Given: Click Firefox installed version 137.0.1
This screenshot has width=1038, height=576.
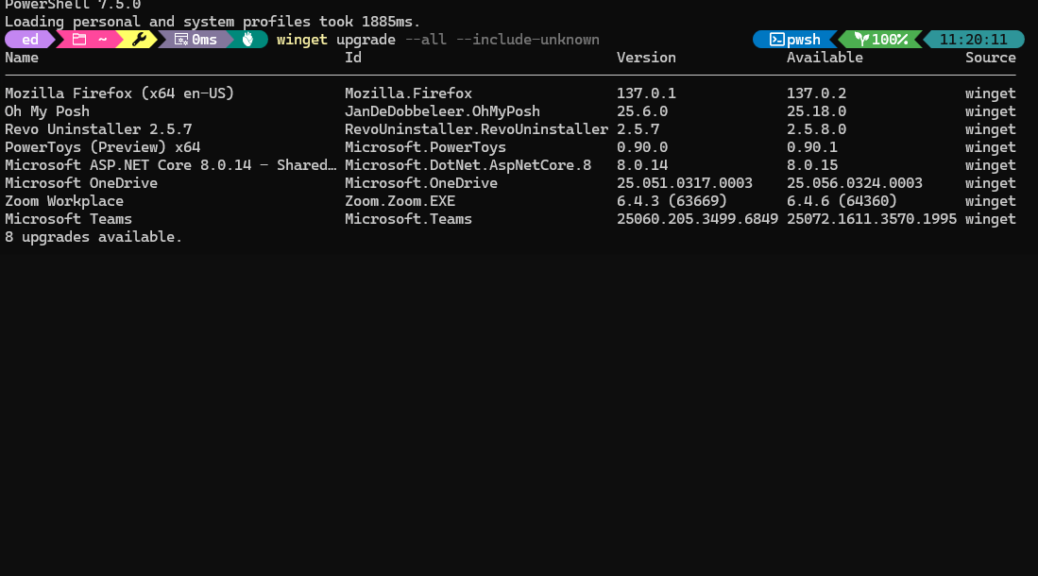Looking at the screenshot, I should coord(646,93).
